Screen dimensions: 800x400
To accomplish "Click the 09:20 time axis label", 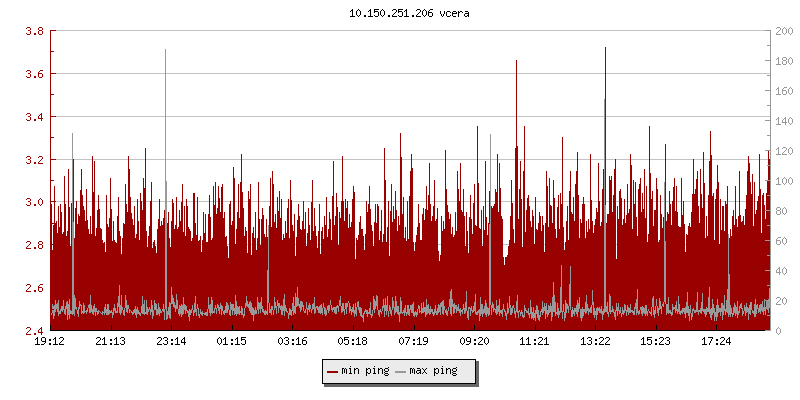I will (x=474, y=342).
